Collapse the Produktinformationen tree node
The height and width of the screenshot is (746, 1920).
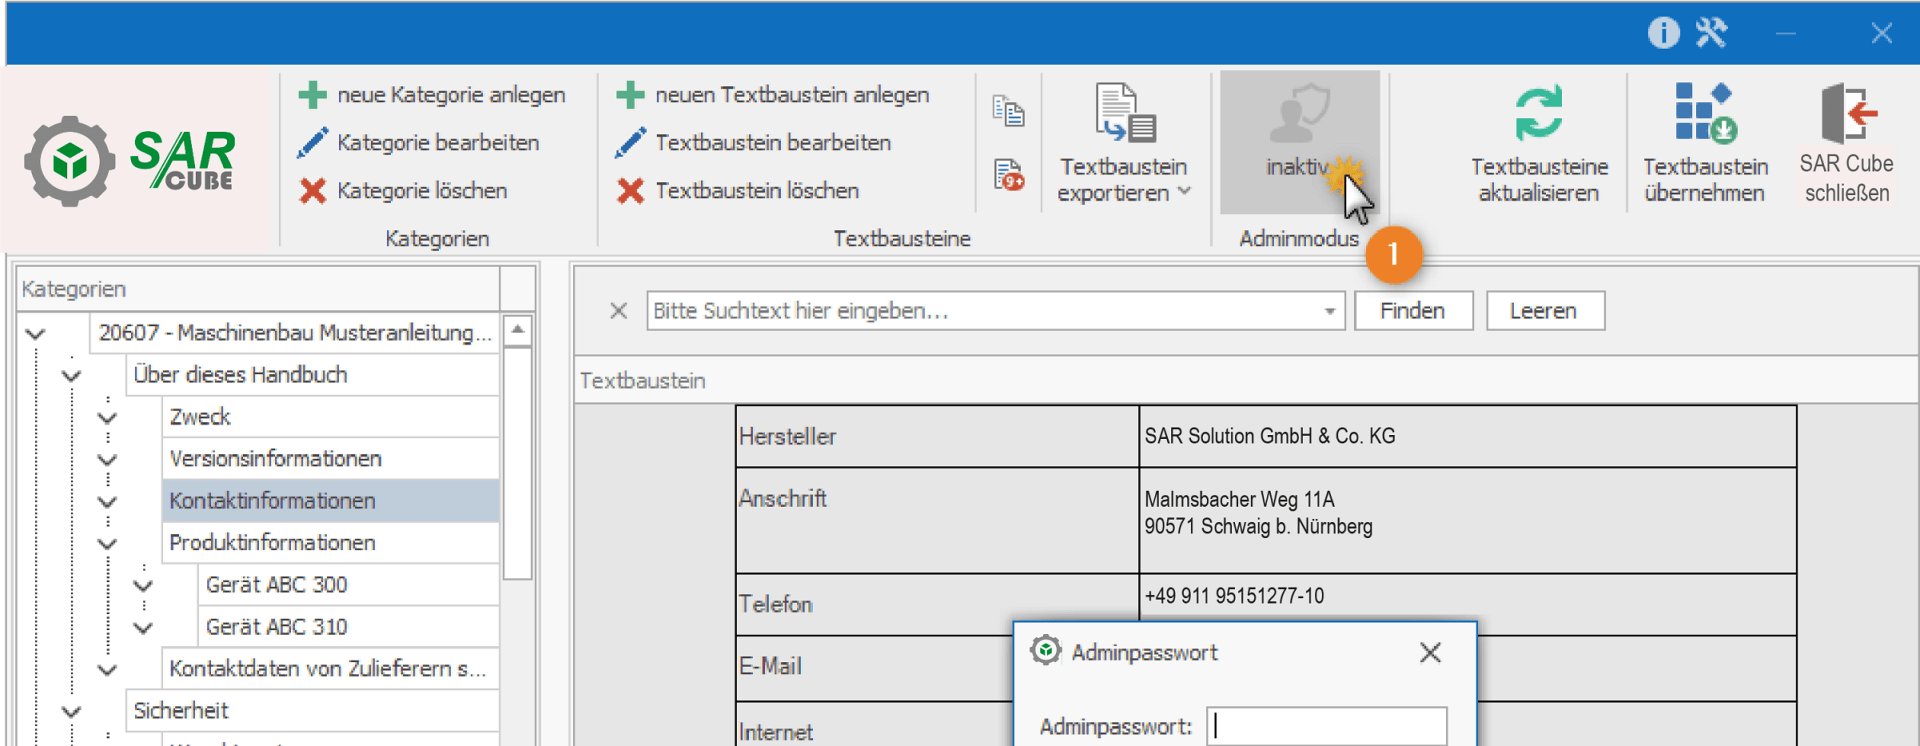107,544
